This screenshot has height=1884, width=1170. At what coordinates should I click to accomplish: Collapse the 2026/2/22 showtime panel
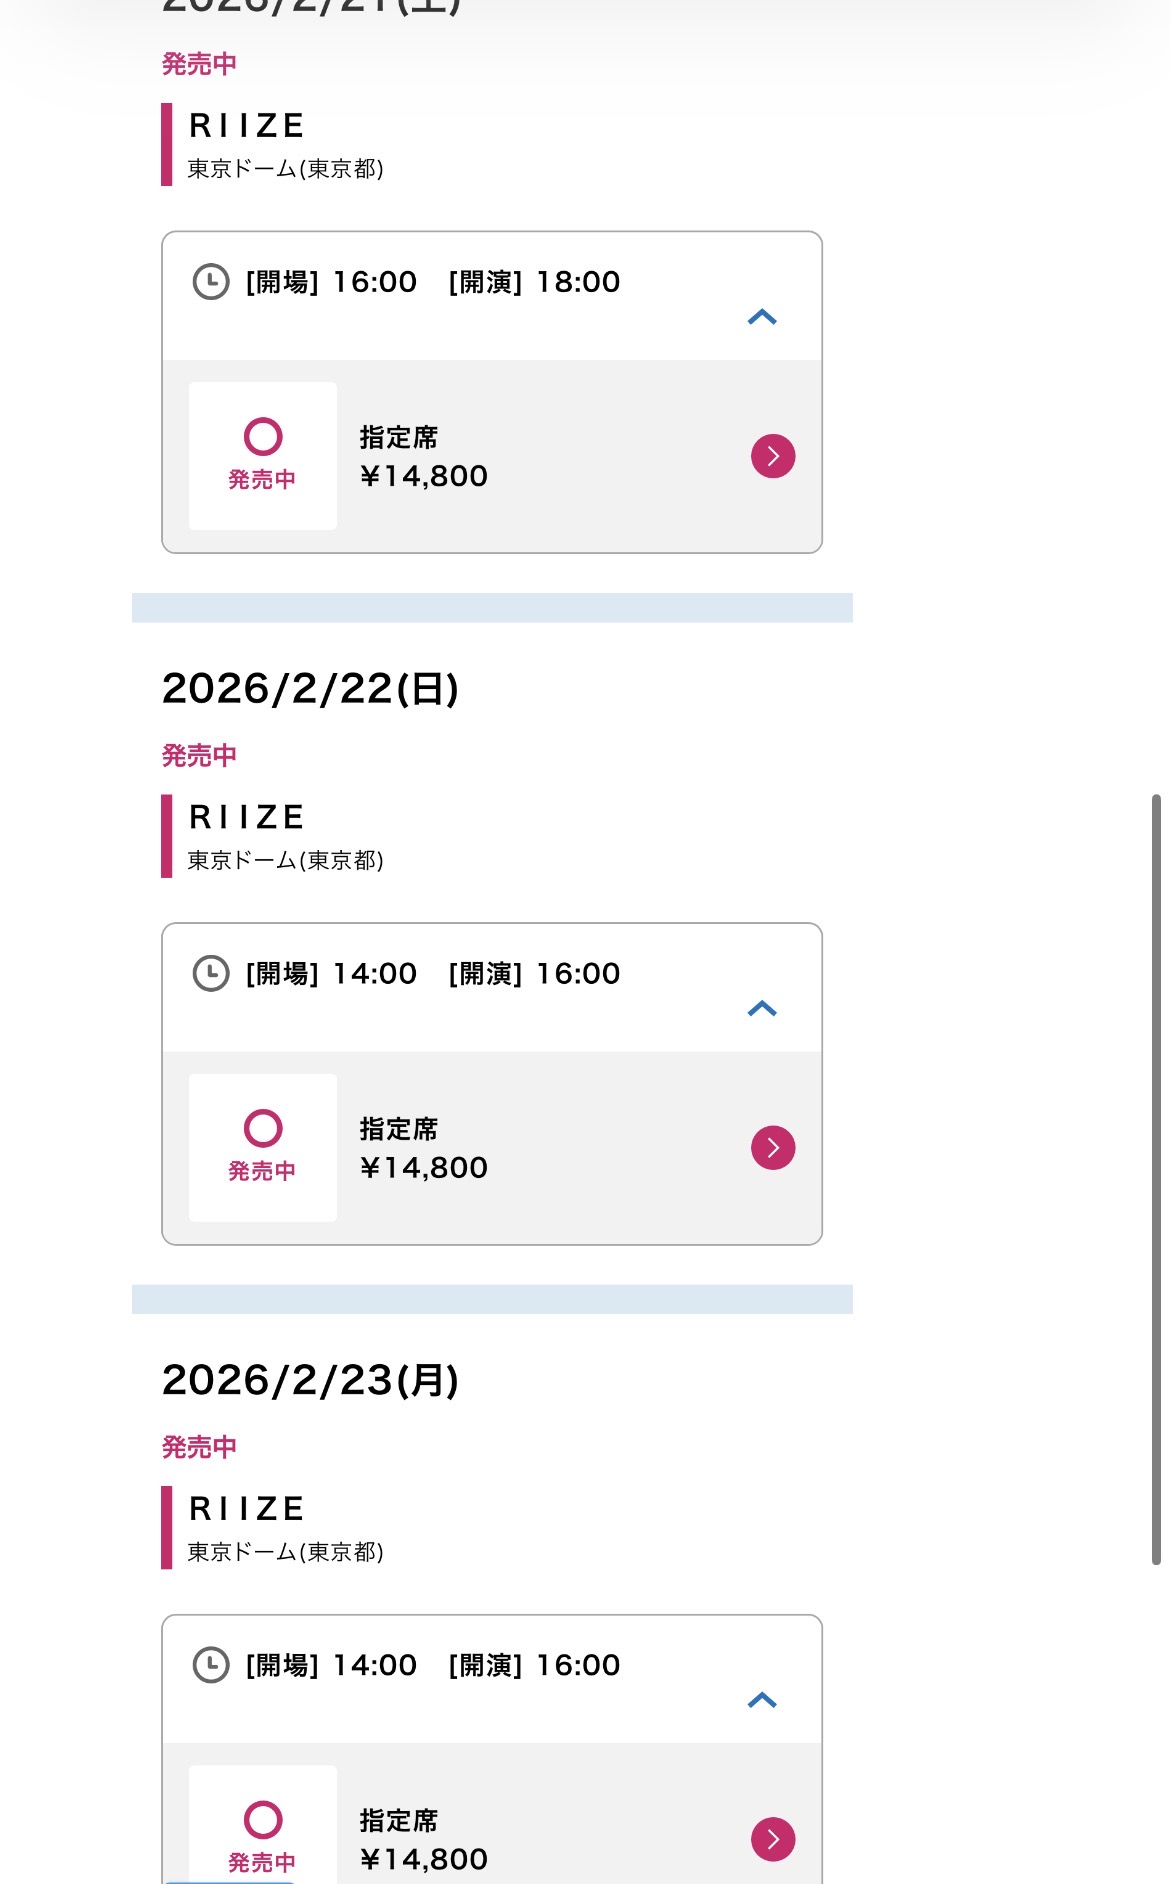click(762, 1008)
